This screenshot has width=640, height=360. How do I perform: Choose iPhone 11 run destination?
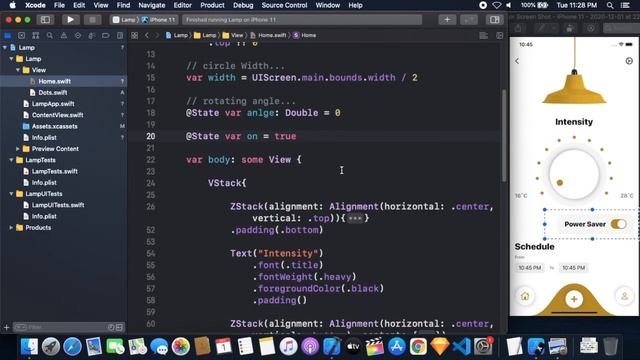[x=159, y=20]
